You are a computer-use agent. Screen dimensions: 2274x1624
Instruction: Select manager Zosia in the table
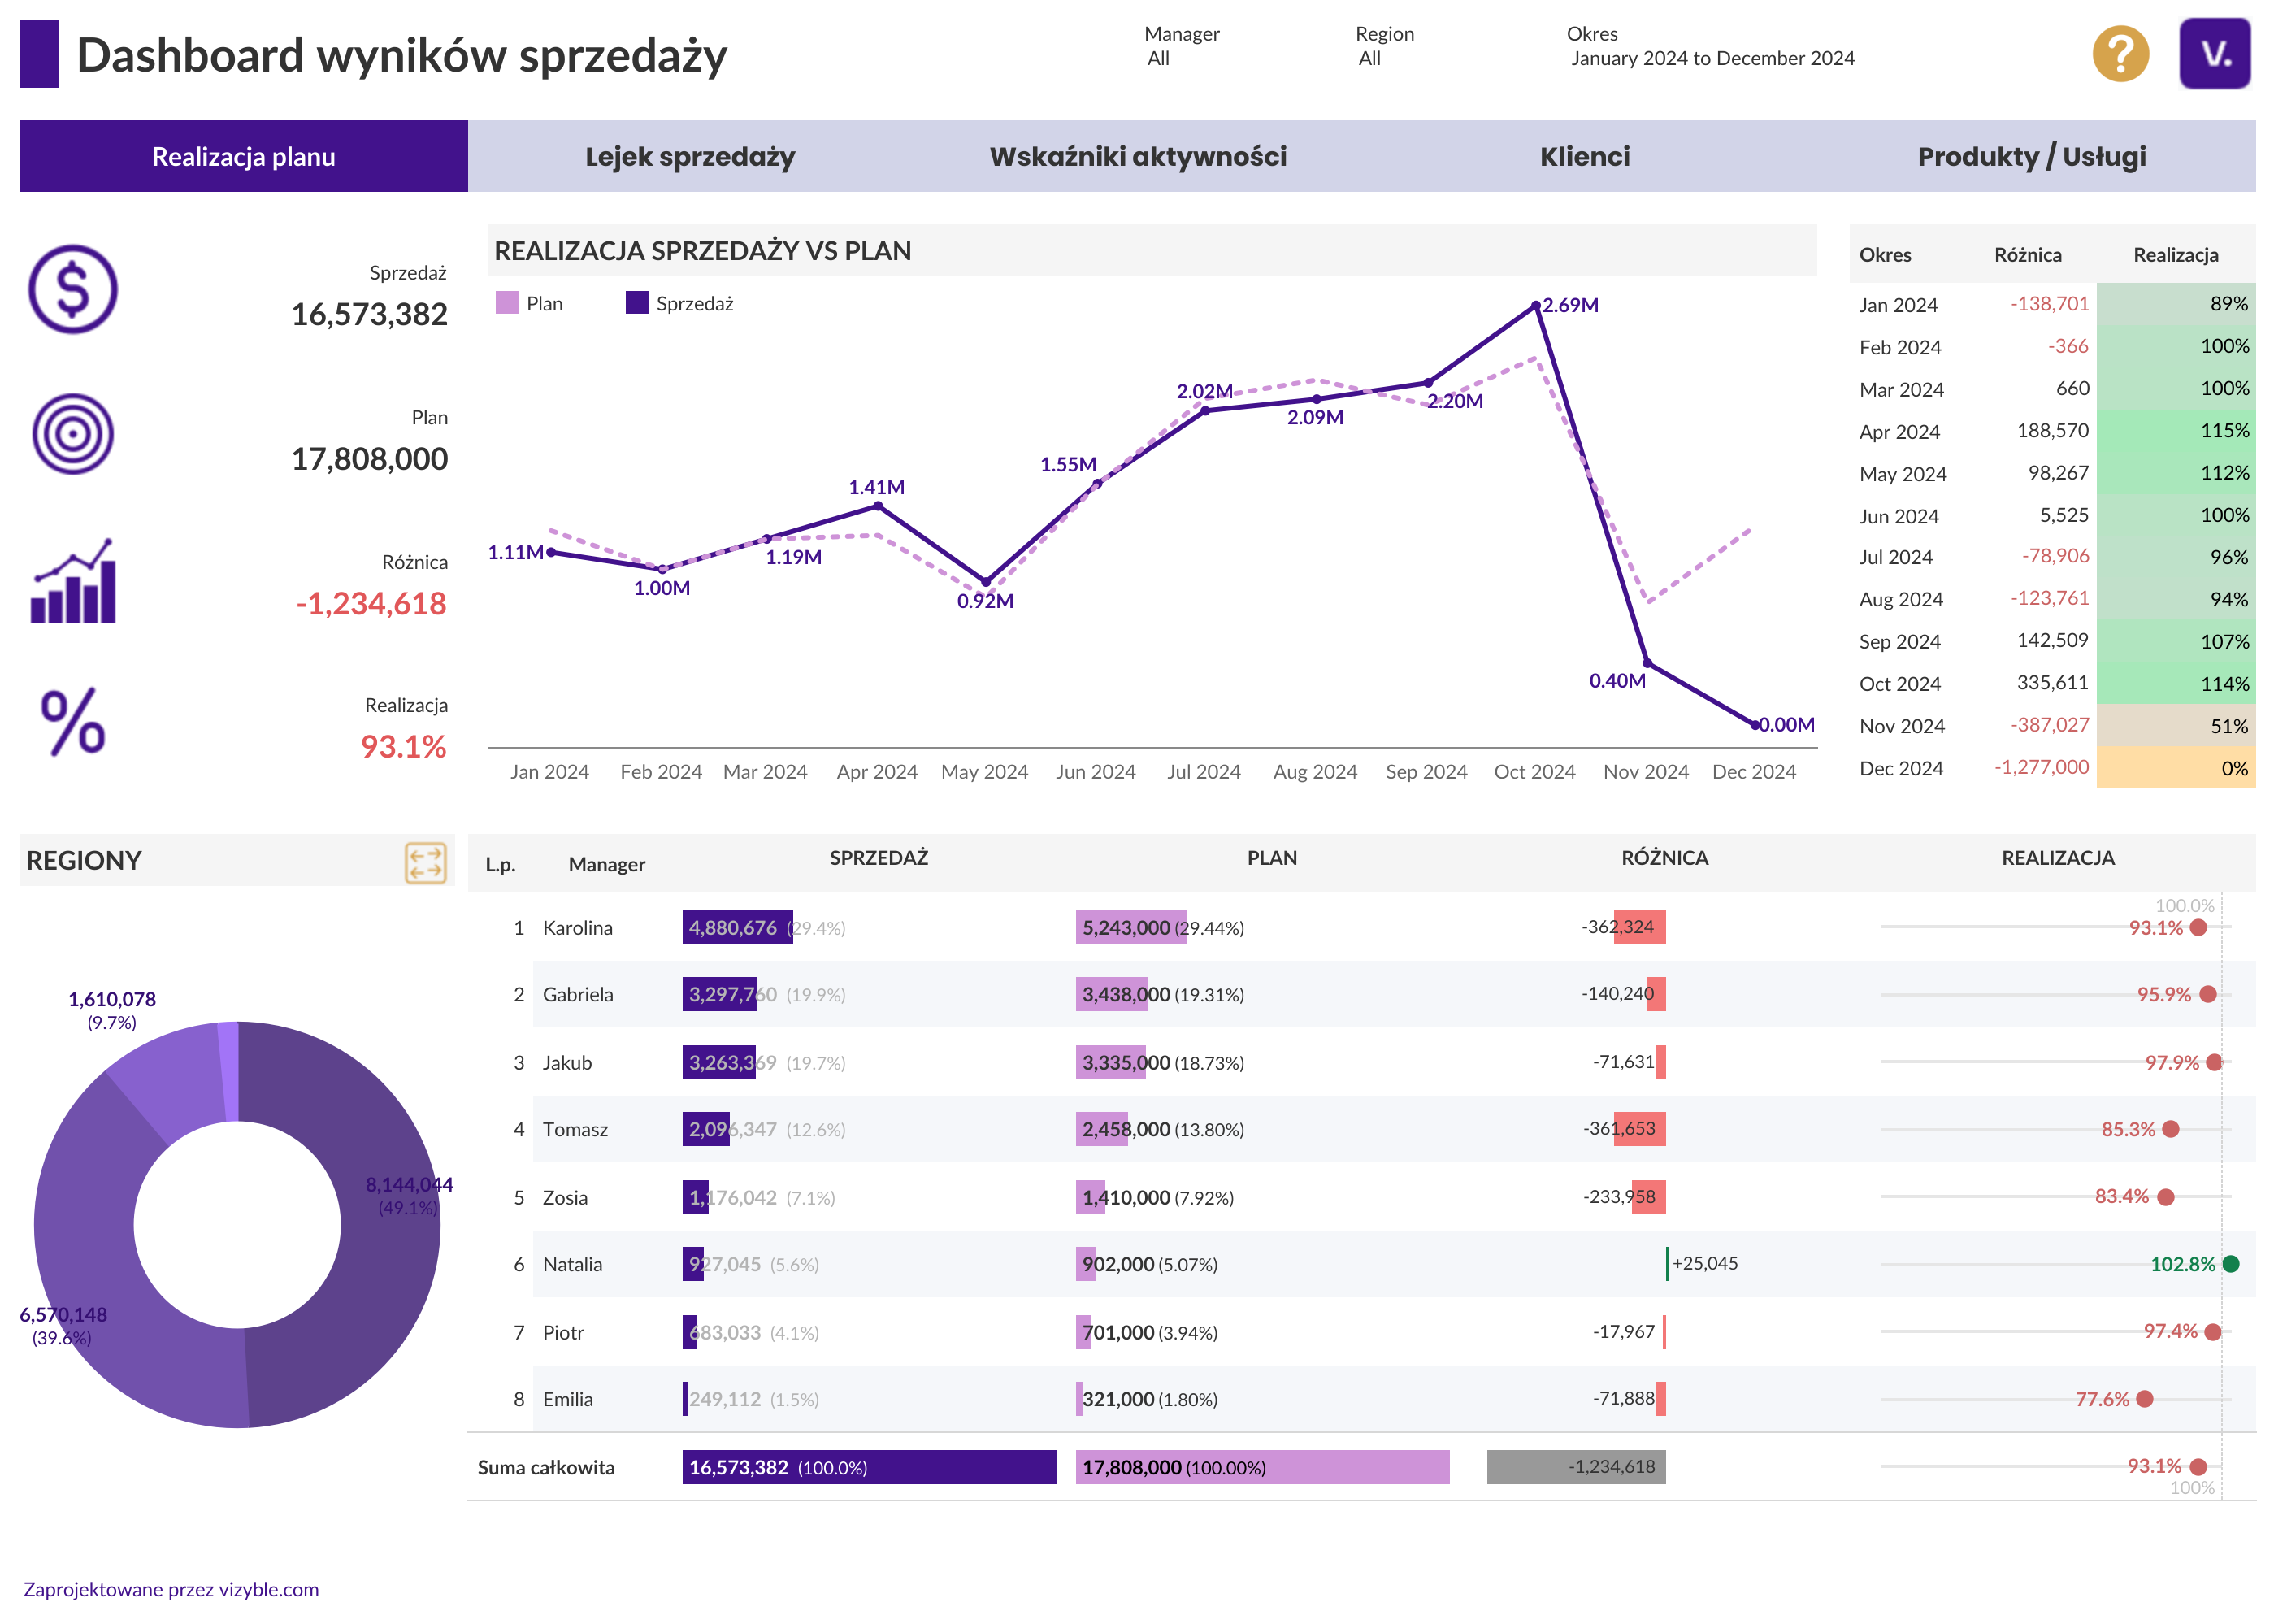[565, 1198]
